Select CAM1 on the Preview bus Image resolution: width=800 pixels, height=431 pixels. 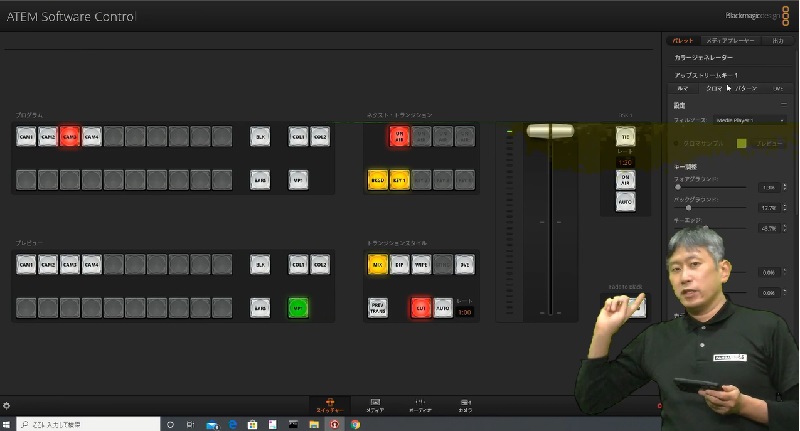point(26,265)
